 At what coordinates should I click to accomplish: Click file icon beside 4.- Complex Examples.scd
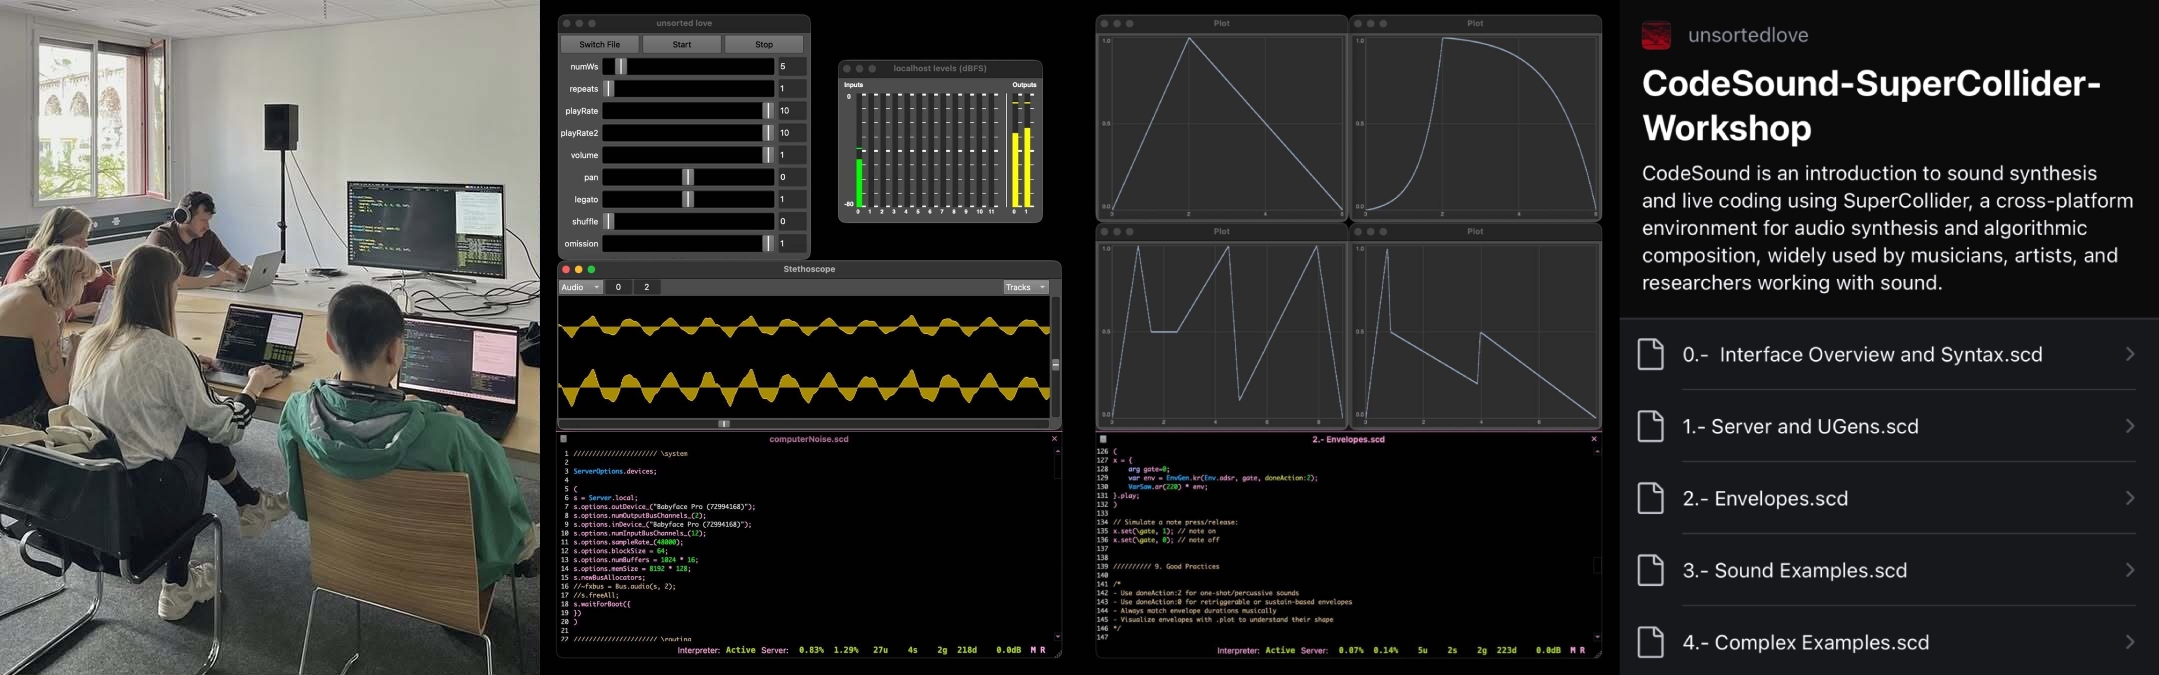point(1651,643)
